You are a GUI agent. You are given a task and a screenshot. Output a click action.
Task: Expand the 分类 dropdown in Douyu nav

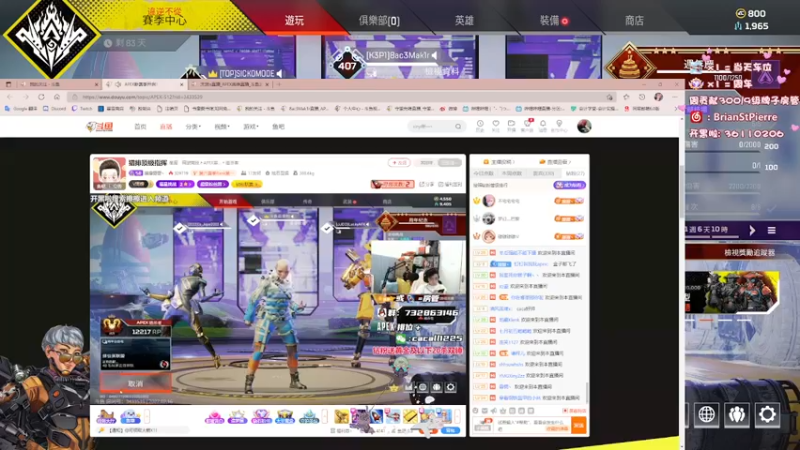point(193,127)
